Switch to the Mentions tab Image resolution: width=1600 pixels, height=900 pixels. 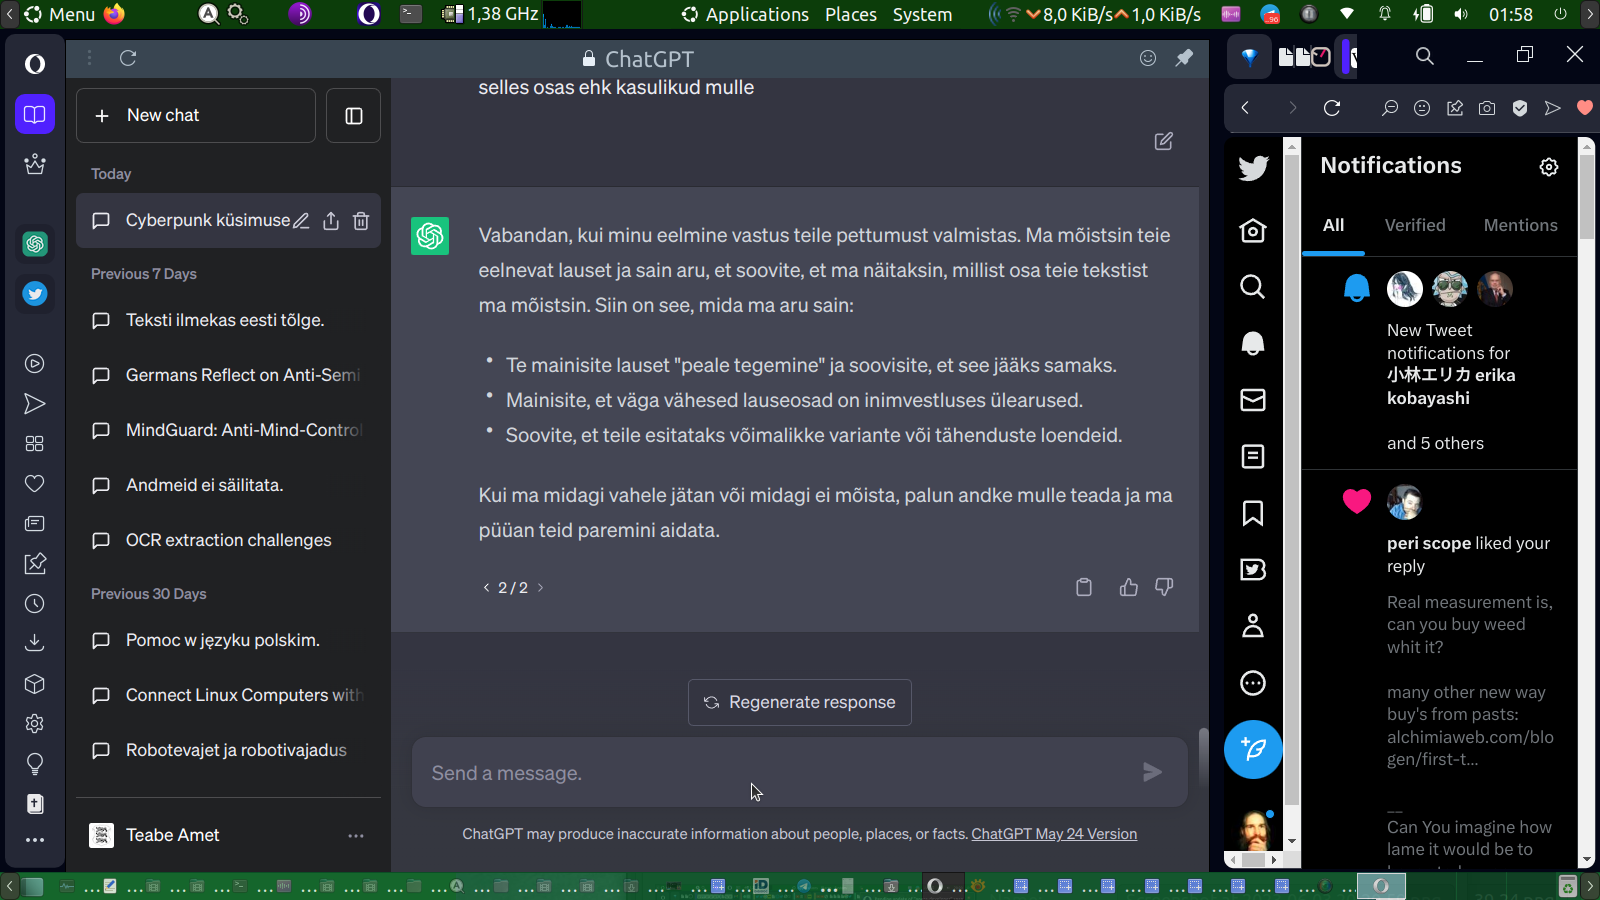(x=1520, y=226)
